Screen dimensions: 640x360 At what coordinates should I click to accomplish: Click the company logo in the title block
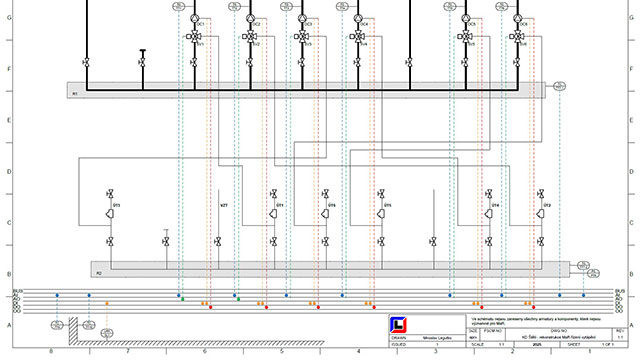point(398,325)
